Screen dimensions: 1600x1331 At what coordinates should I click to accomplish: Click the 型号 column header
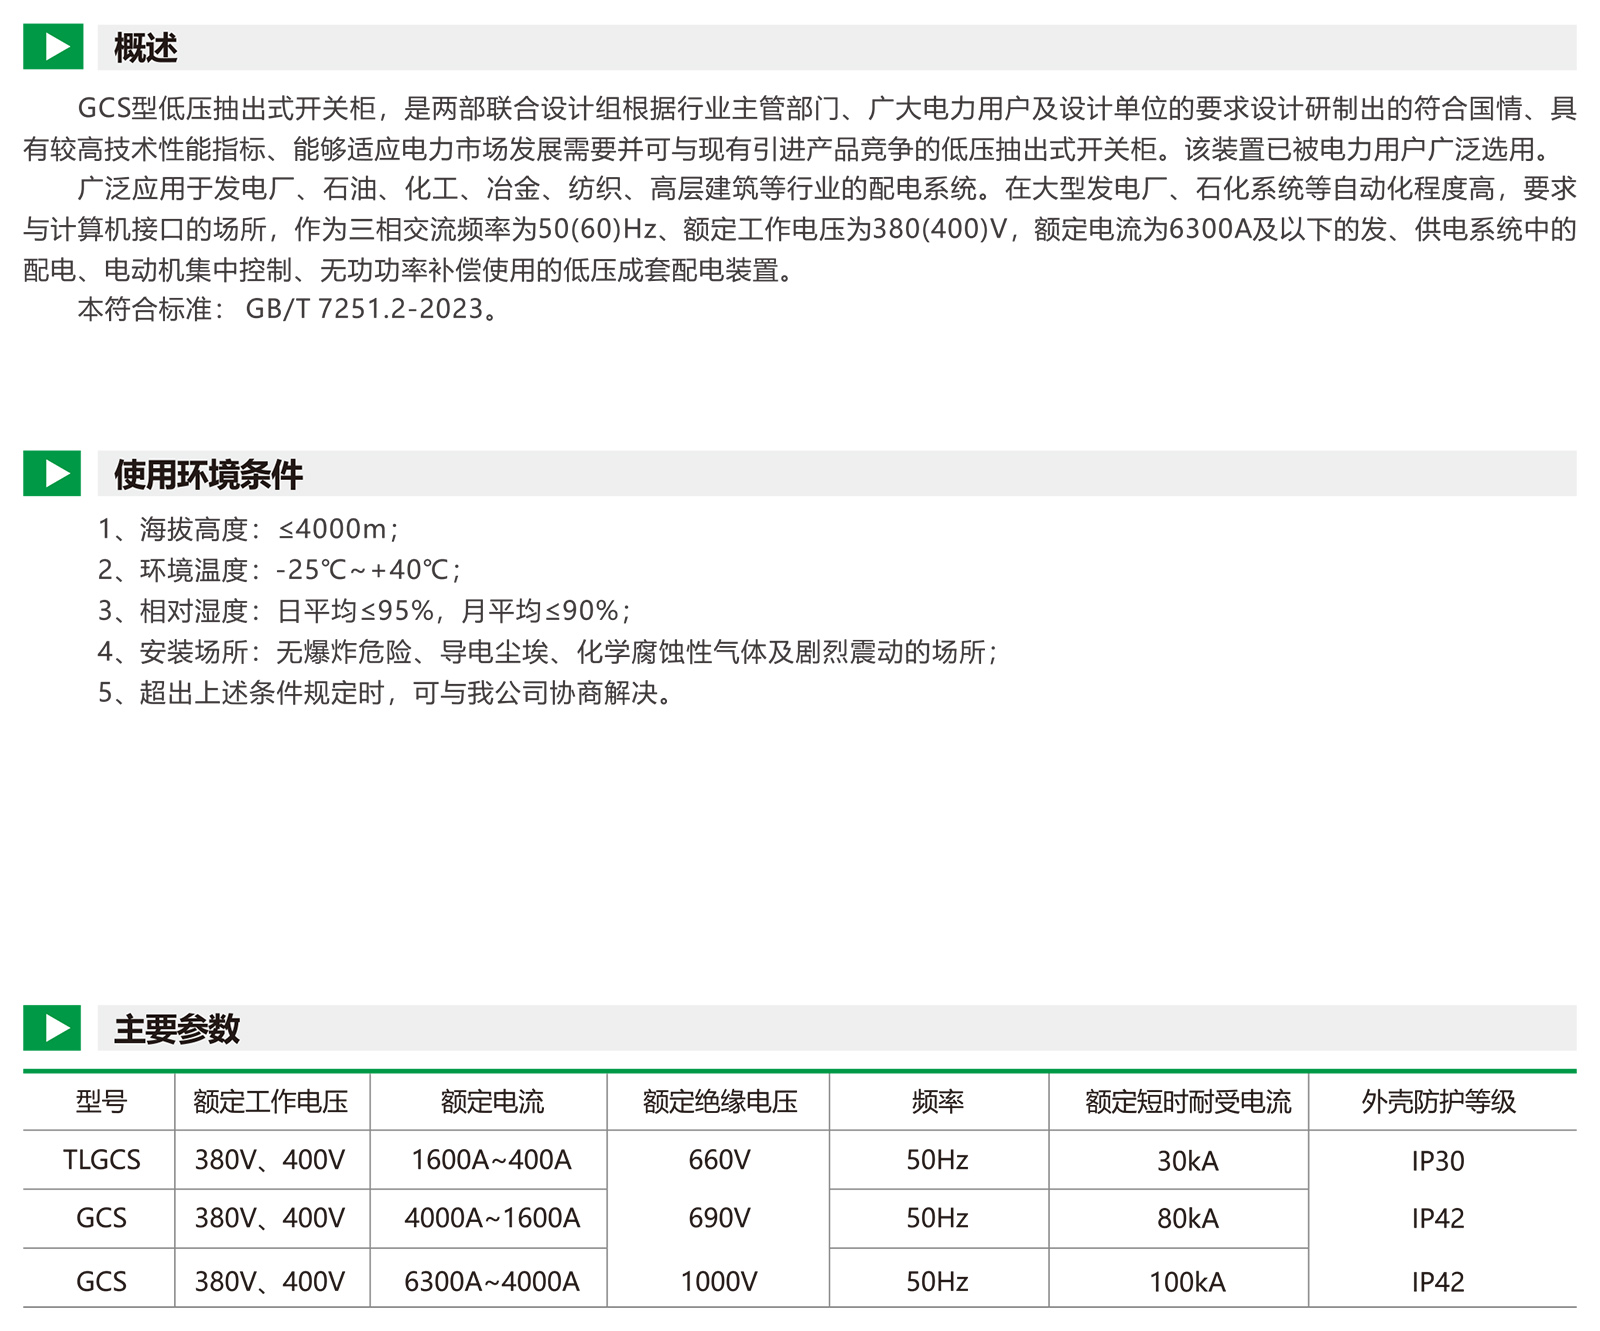(101, 1102)
